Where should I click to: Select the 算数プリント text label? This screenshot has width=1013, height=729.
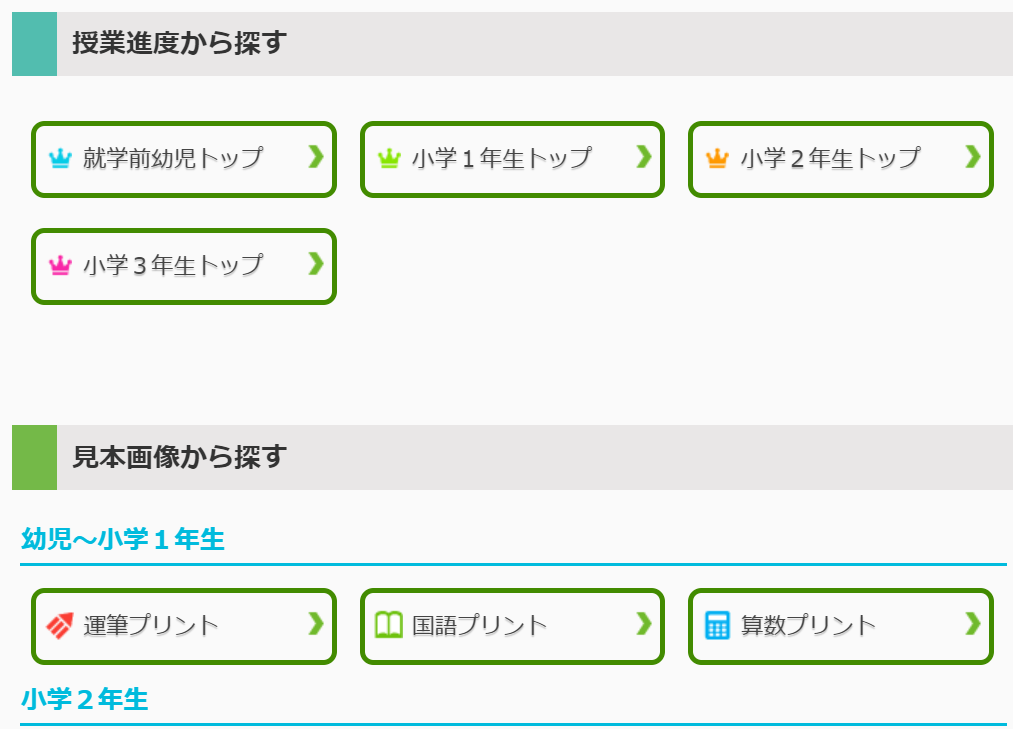pos(808,626)
